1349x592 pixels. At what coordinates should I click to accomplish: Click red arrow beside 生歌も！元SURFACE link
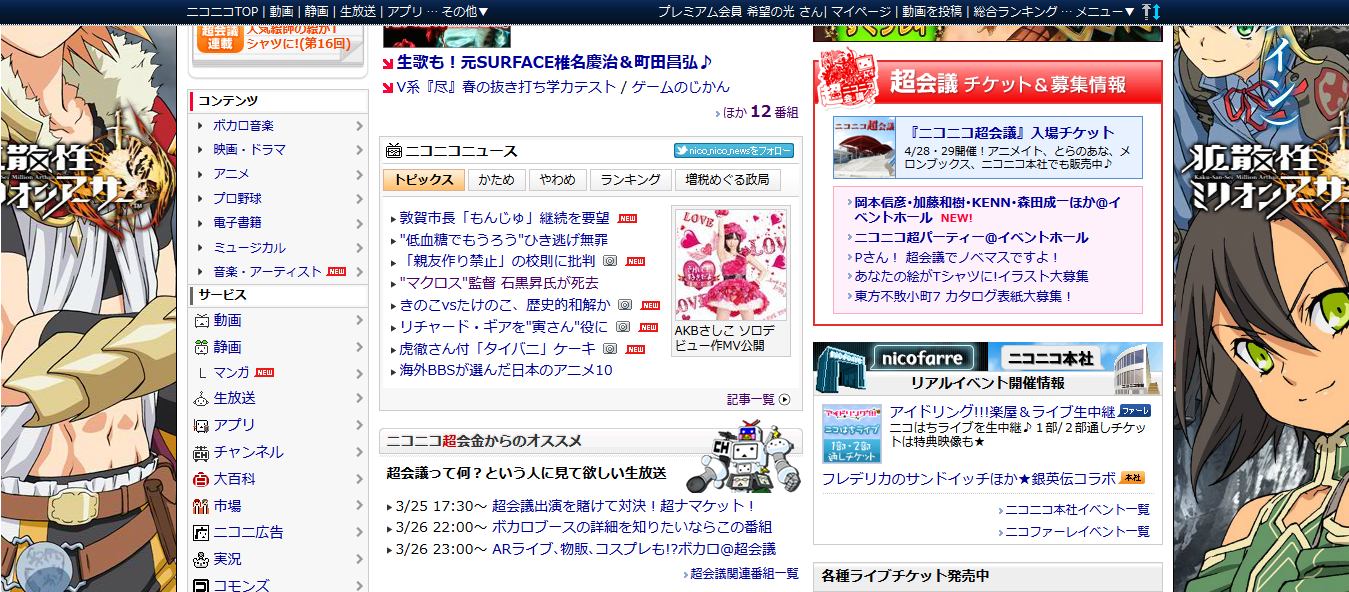tap(389, 62)
